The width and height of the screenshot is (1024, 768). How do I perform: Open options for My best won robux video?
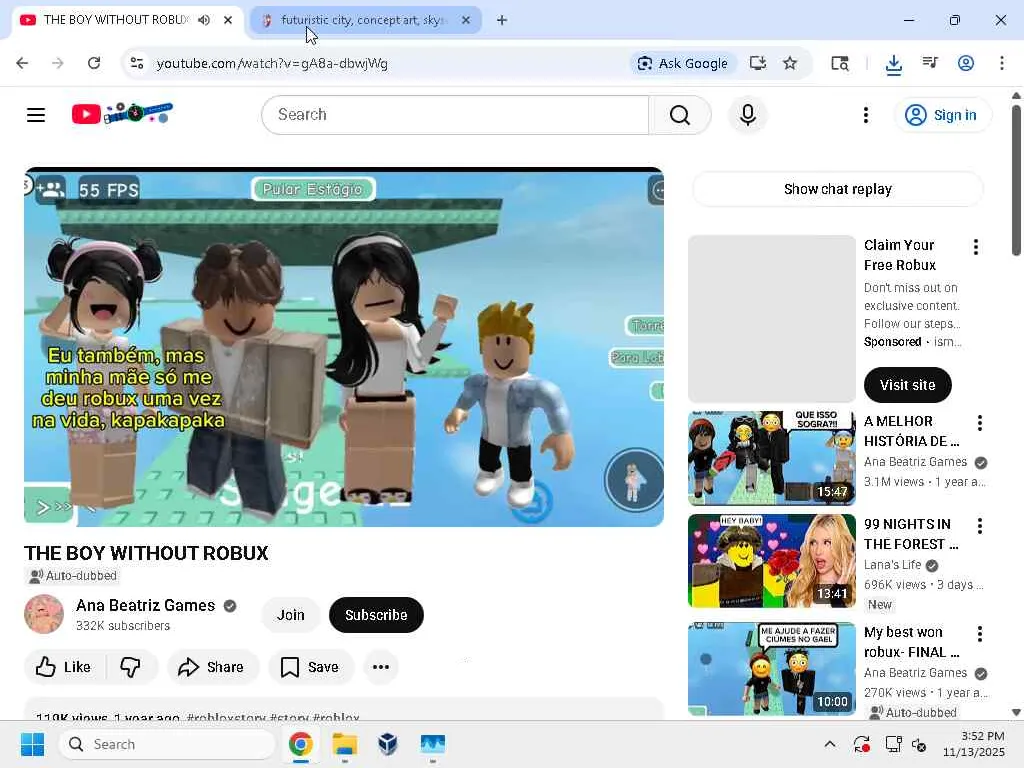(x=980, y=633)
